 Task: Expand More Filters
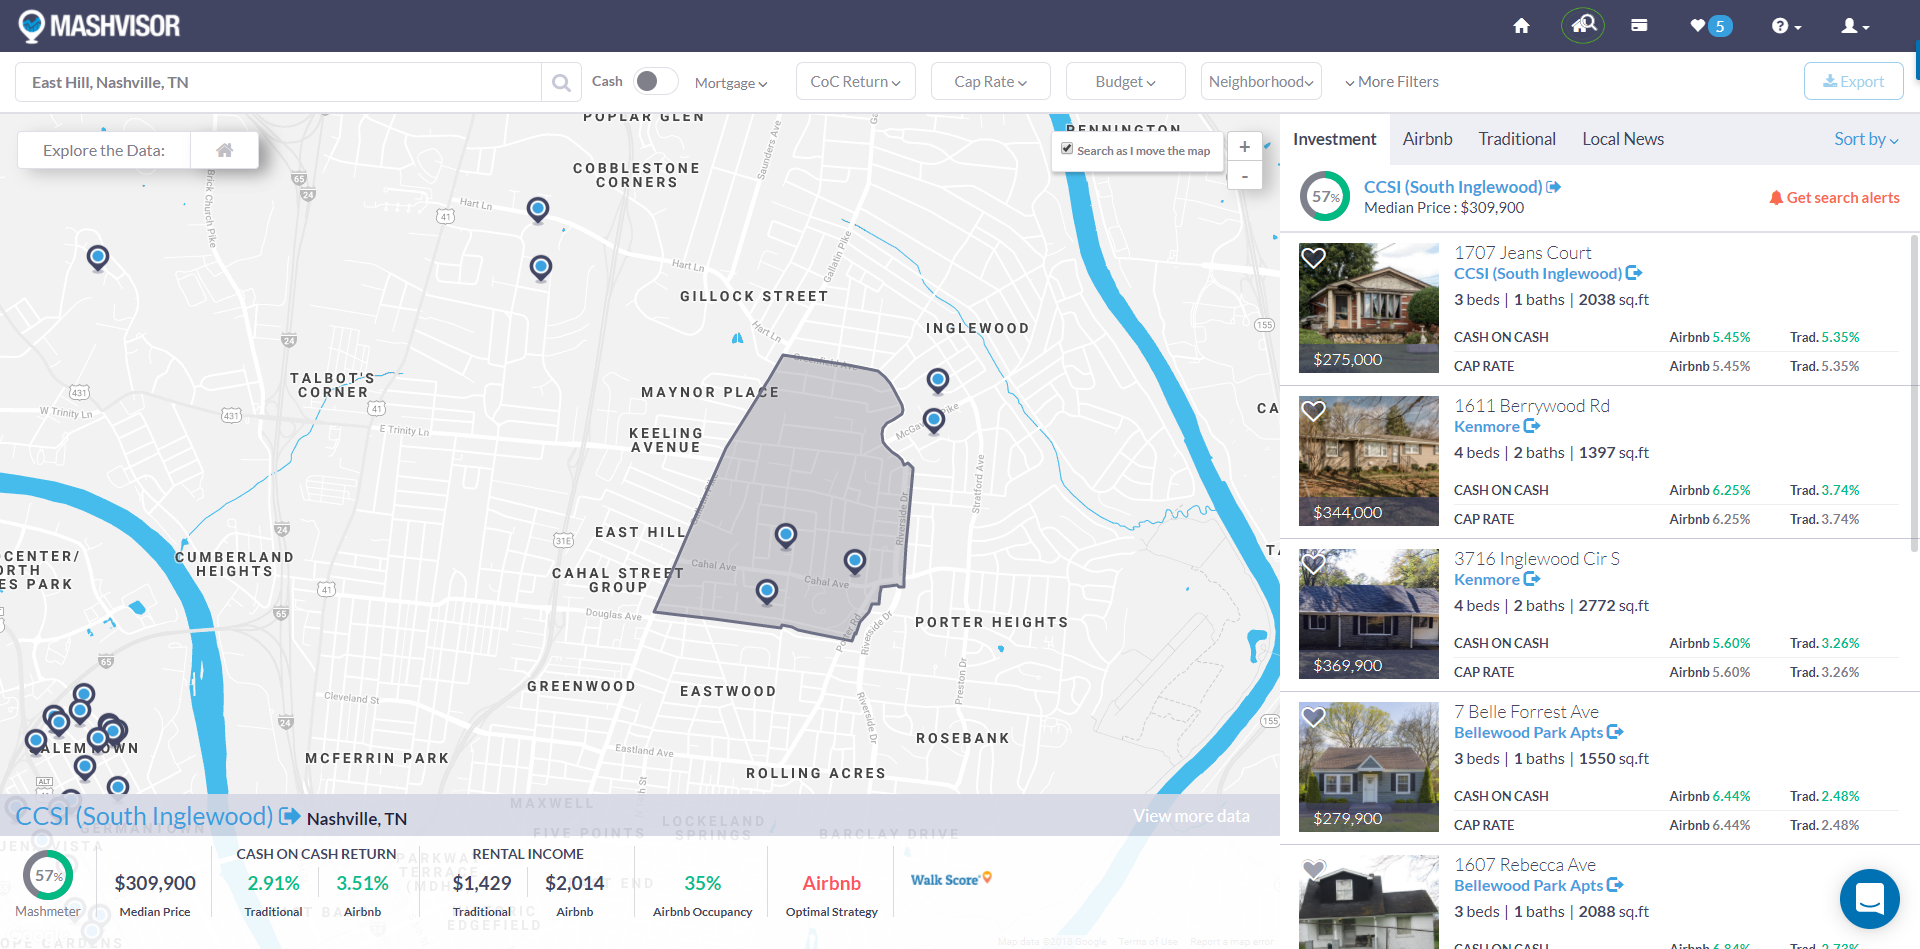[1392, 82]
